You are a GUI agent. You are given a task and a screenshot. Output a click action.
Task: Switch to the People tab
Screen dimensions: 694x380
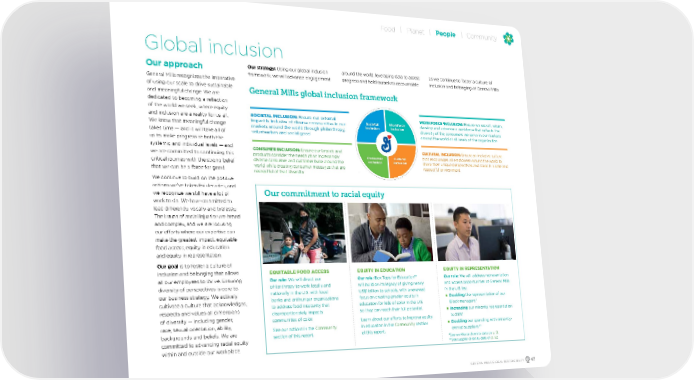[x=445, y=34]
